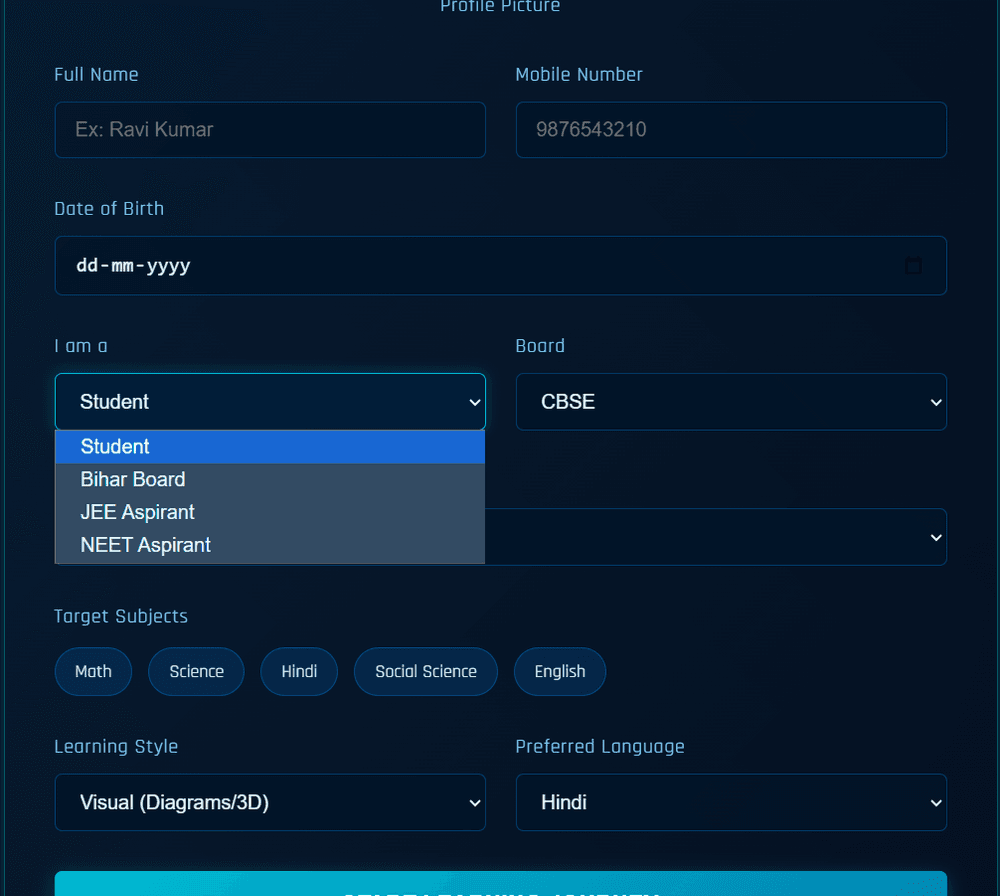Viewport: 1000px width, 896px height.
Task: Click into the Mobile Number field
Action: point(731,130)
